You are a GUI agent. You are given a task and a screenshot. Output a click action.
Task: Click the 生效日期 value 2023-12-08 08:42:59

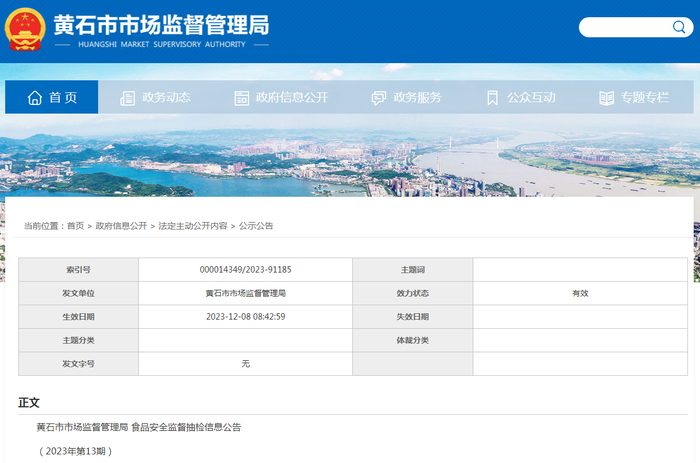(x=245, y=317)
